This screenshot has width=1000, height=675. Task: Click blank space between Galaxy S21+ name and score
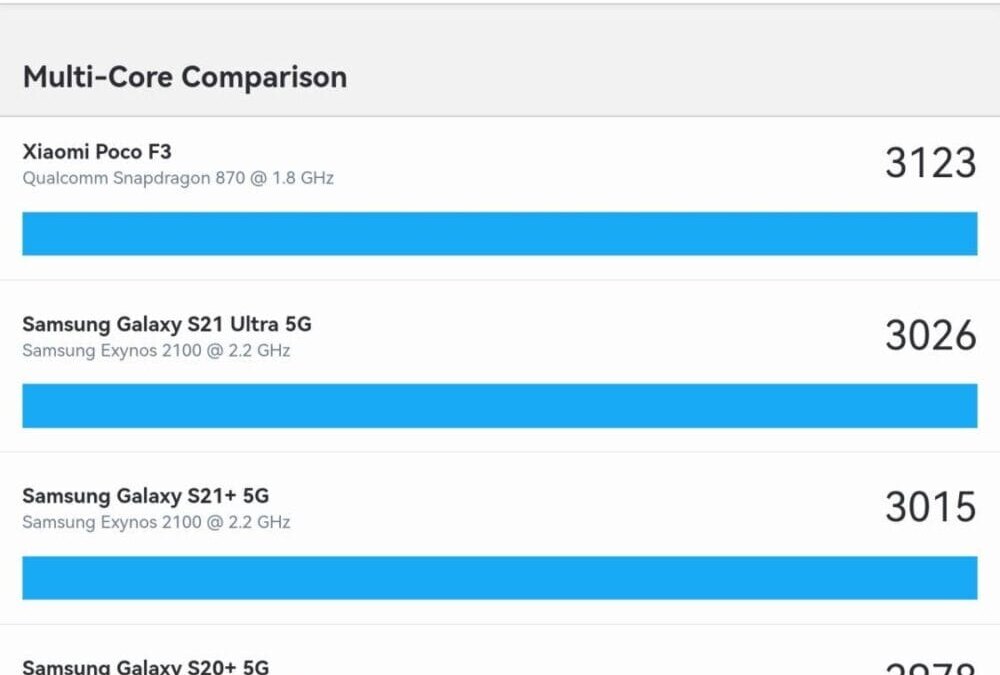(600, 507)
